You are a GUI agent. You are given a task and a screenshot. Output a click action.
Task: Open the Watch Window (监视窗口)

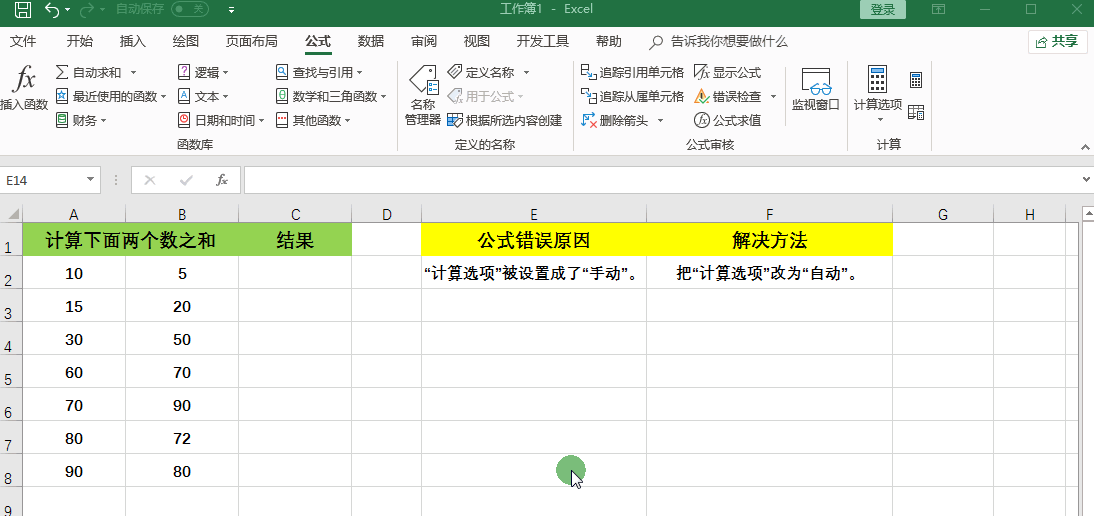coord(816,90)
